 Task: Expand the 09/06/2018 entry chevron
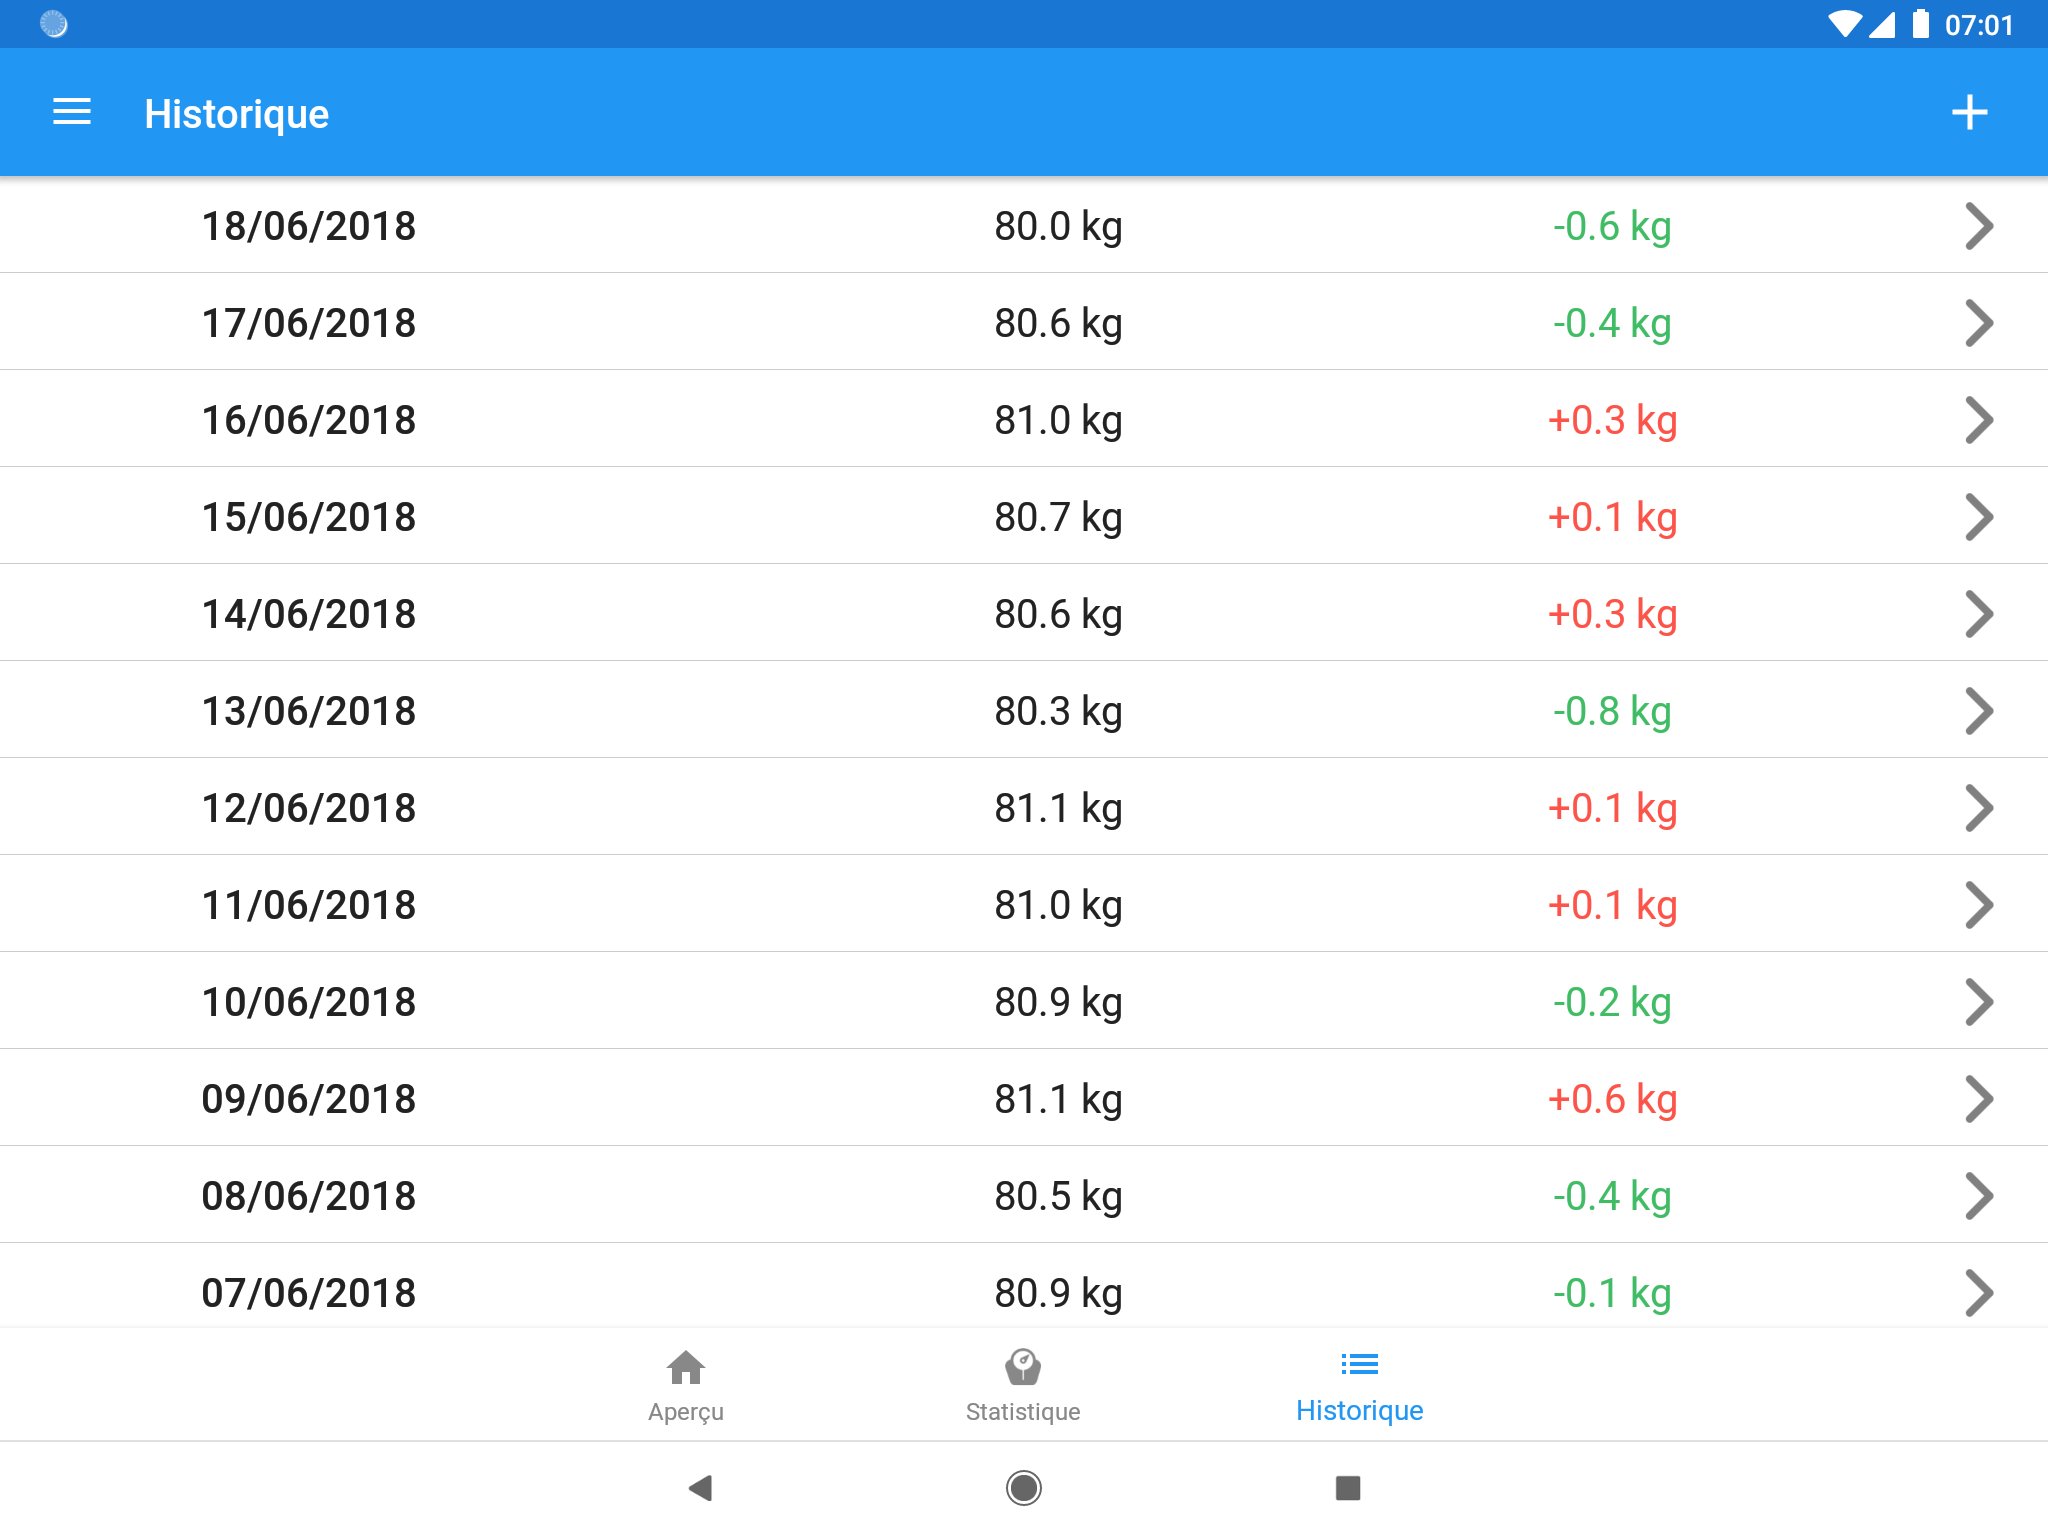pos(1978,1099)
